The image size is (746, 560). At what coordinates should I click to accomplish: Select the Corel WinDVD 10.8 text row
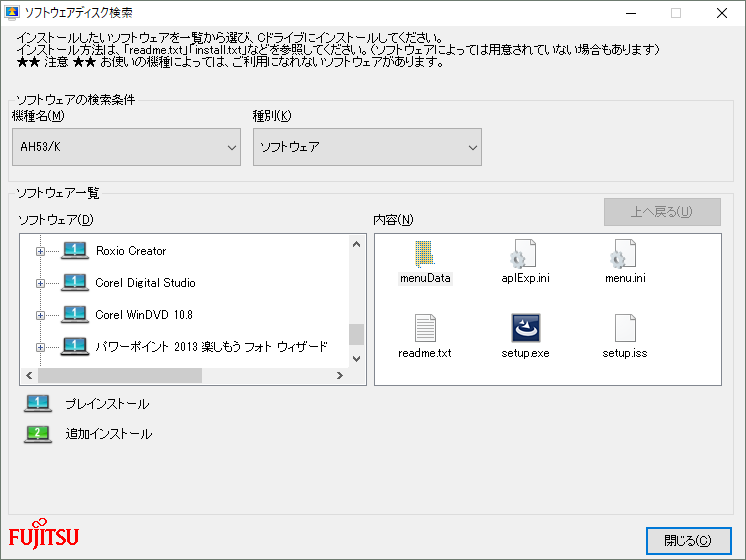[x=144, y=314]
